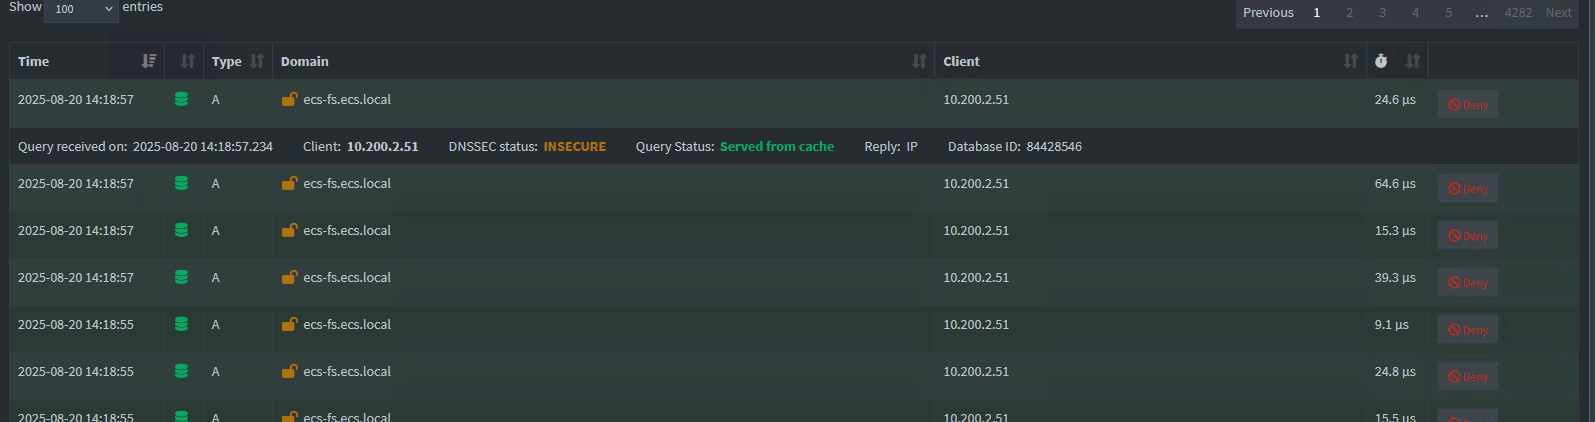Click the green cache icon in the 64.6 µs row
This screenshot has height=422, width=1595.
181,184
